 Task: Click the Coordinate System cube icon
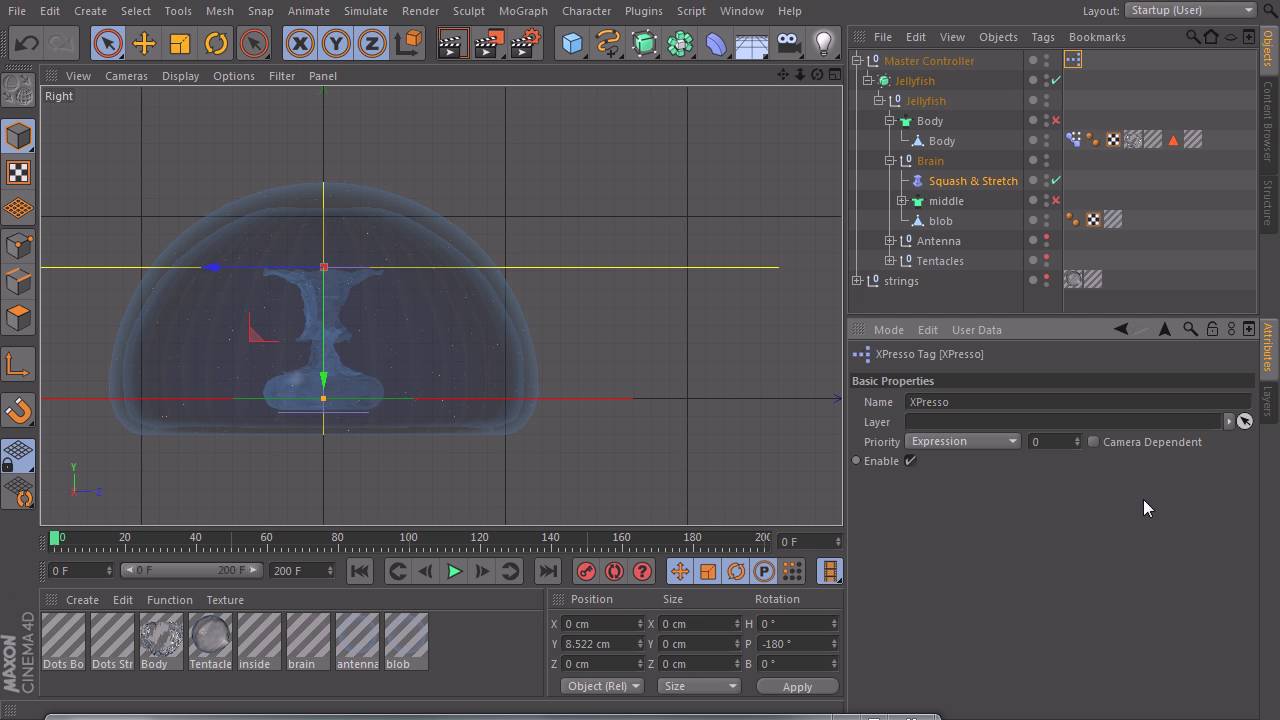coord(408,43)
